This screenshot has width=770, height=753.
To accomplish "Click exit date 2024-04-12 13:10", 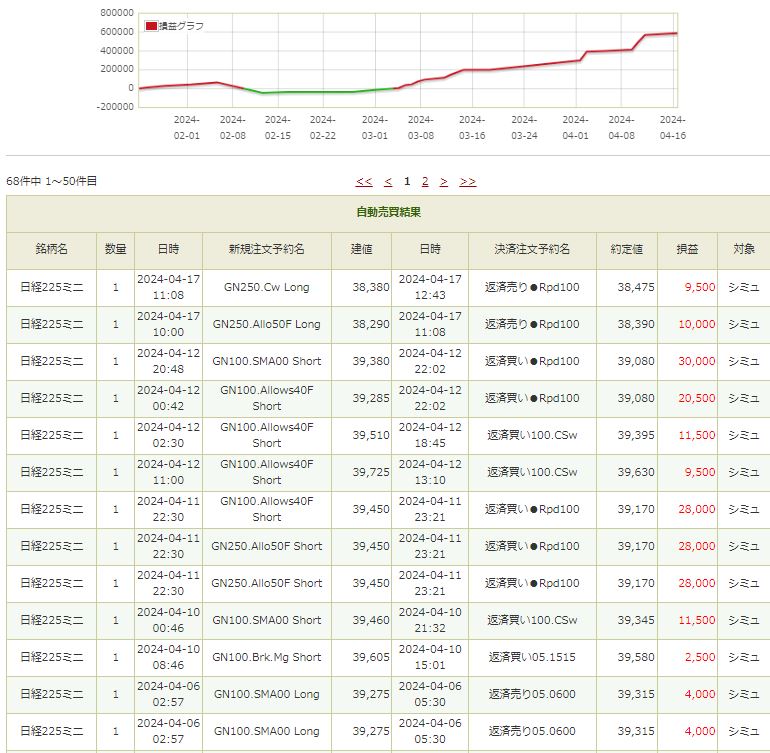I will pos(430,472).
